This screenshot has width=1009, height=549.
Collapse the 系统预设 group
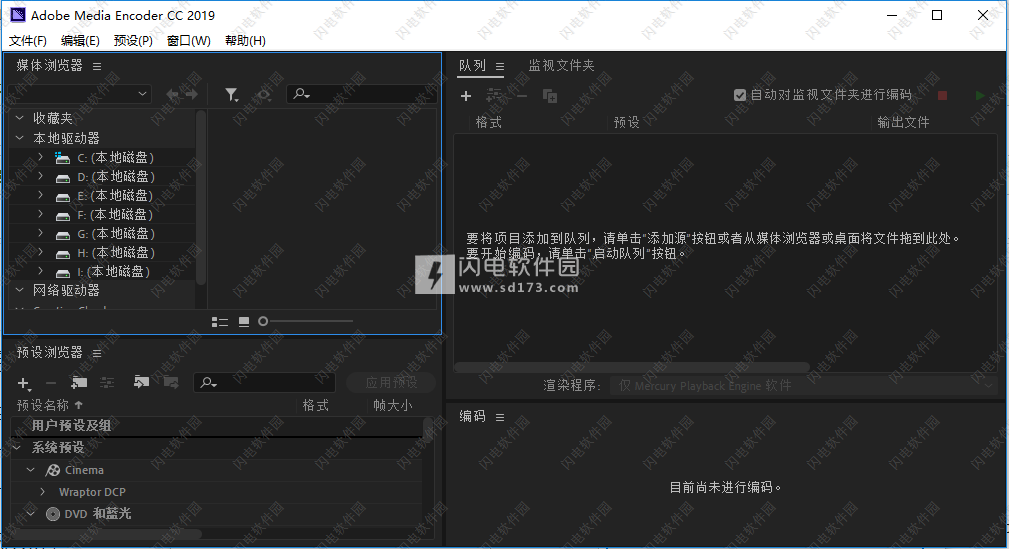pos(17,447)
